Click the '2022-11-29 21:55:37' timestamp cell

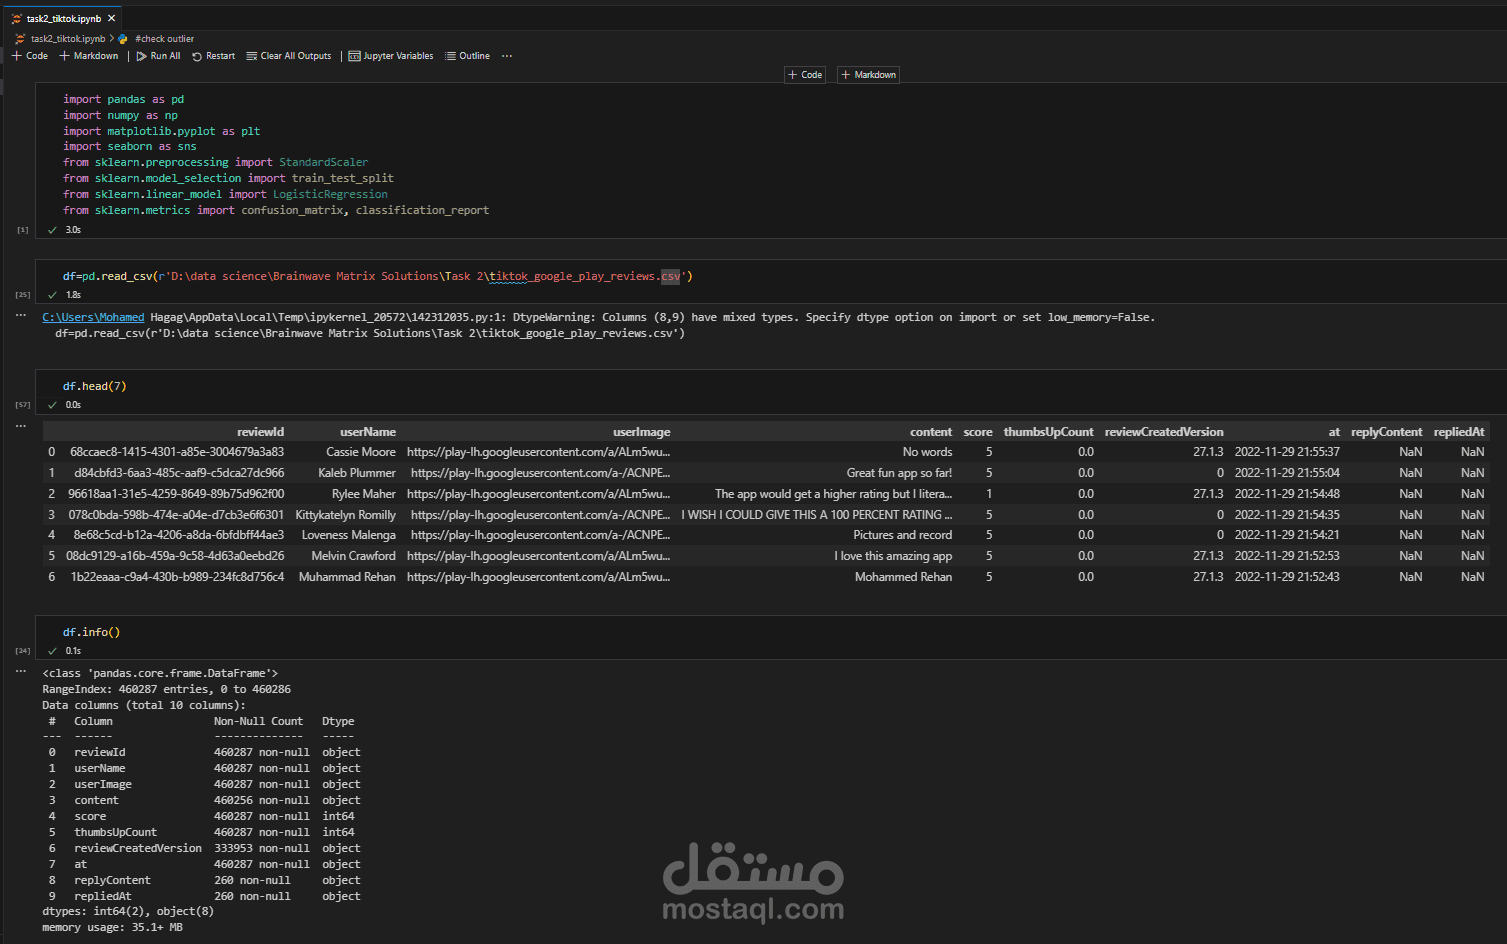point(1287,452)
